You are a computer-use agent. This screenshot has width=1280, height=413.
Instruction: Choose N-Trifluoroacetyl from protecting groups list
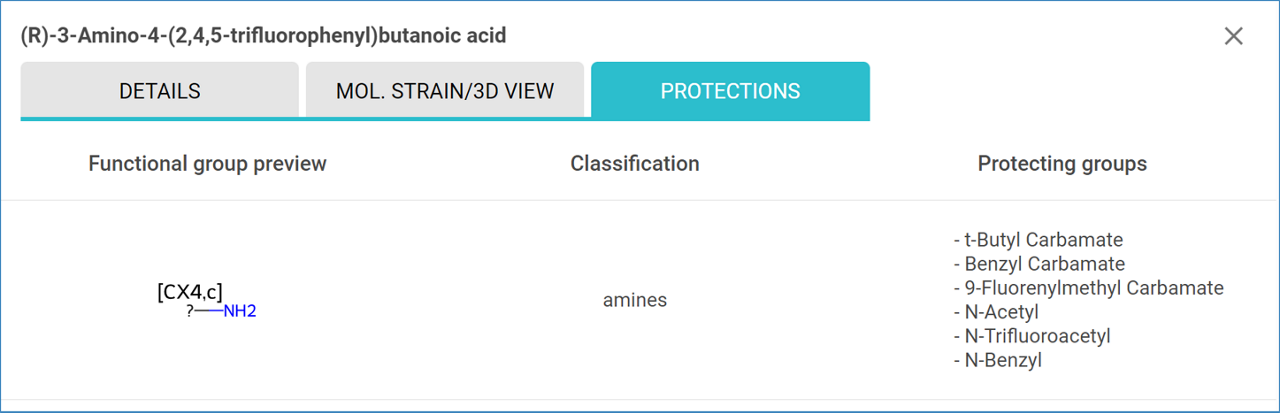click(1032, 336)
